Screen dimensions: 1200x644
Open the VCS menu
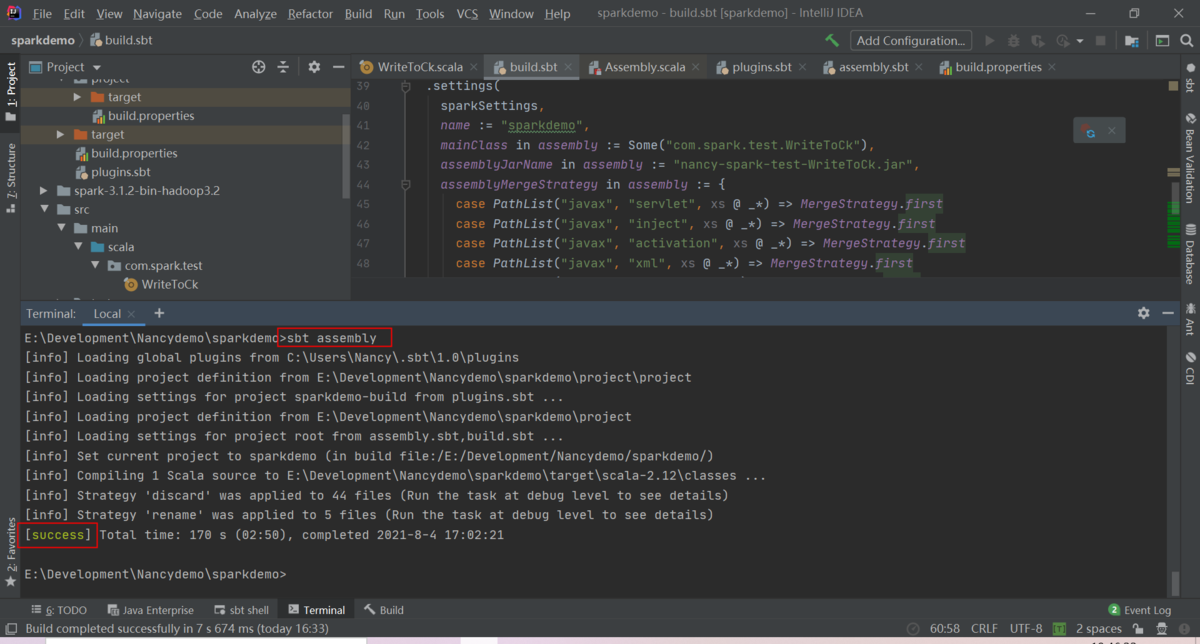(467, 14)
